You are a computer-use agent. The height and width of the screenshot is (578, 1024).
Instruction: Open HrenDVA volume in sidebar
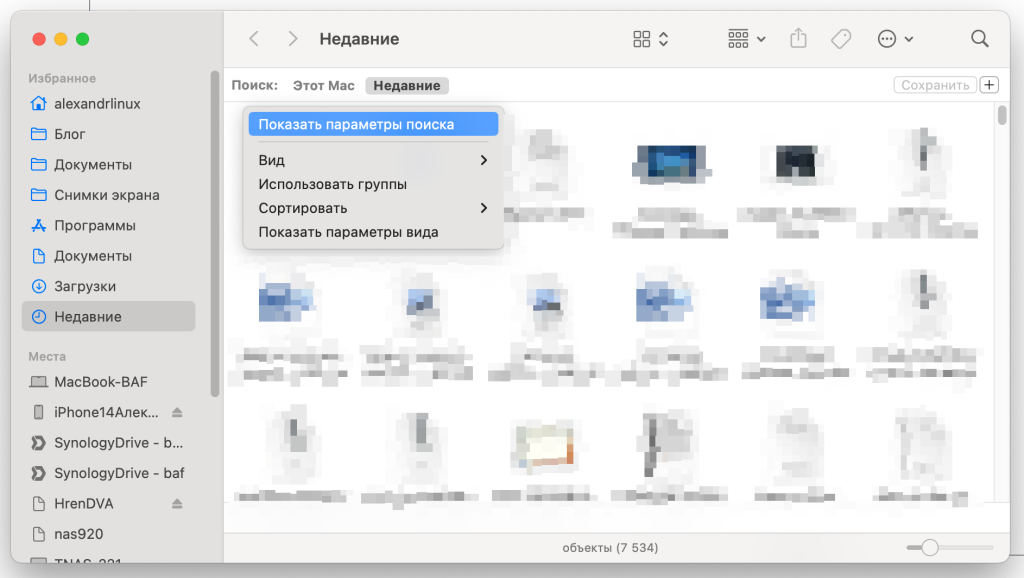[x=84, y=504]
